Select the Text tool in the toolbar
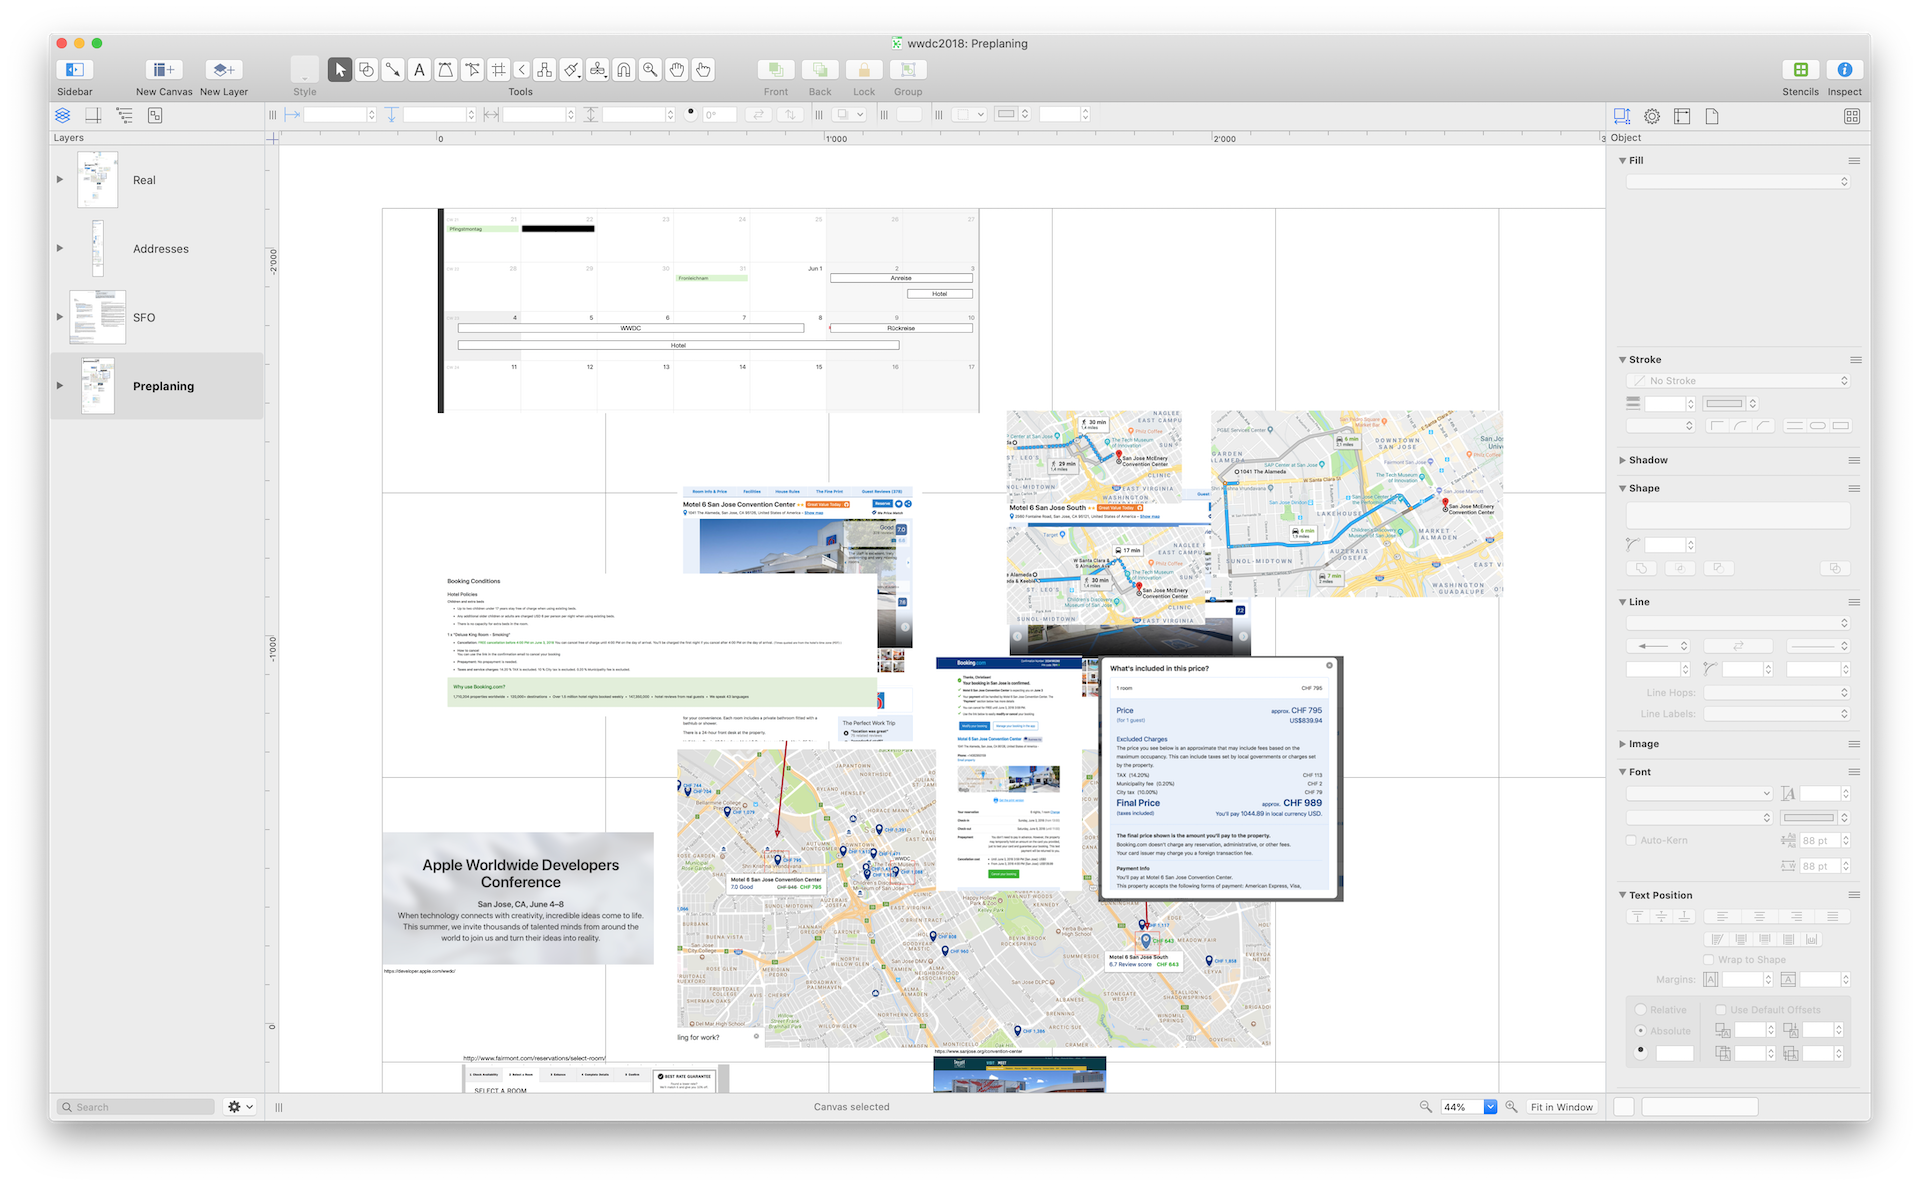Viewport: 1920px width, 1186px height. [x=419, y=70]
